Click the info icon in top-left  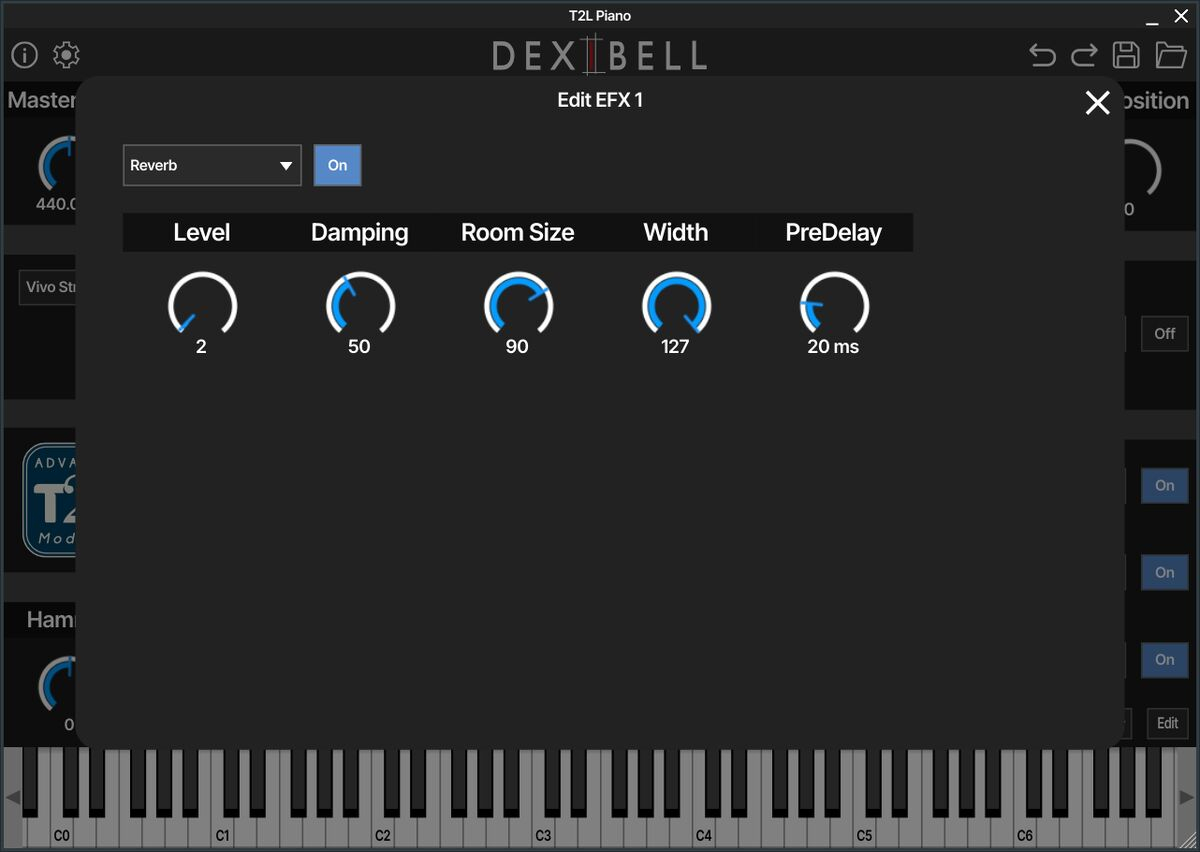point(24,55)
